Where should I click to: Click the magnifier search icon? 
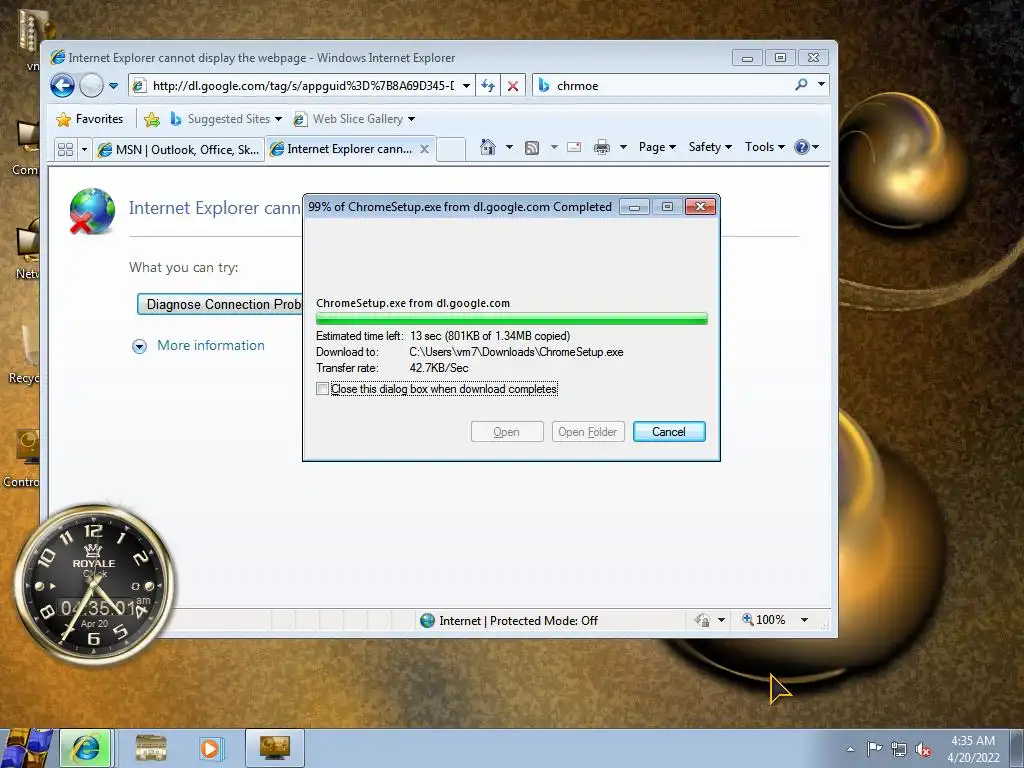point(801,84)
